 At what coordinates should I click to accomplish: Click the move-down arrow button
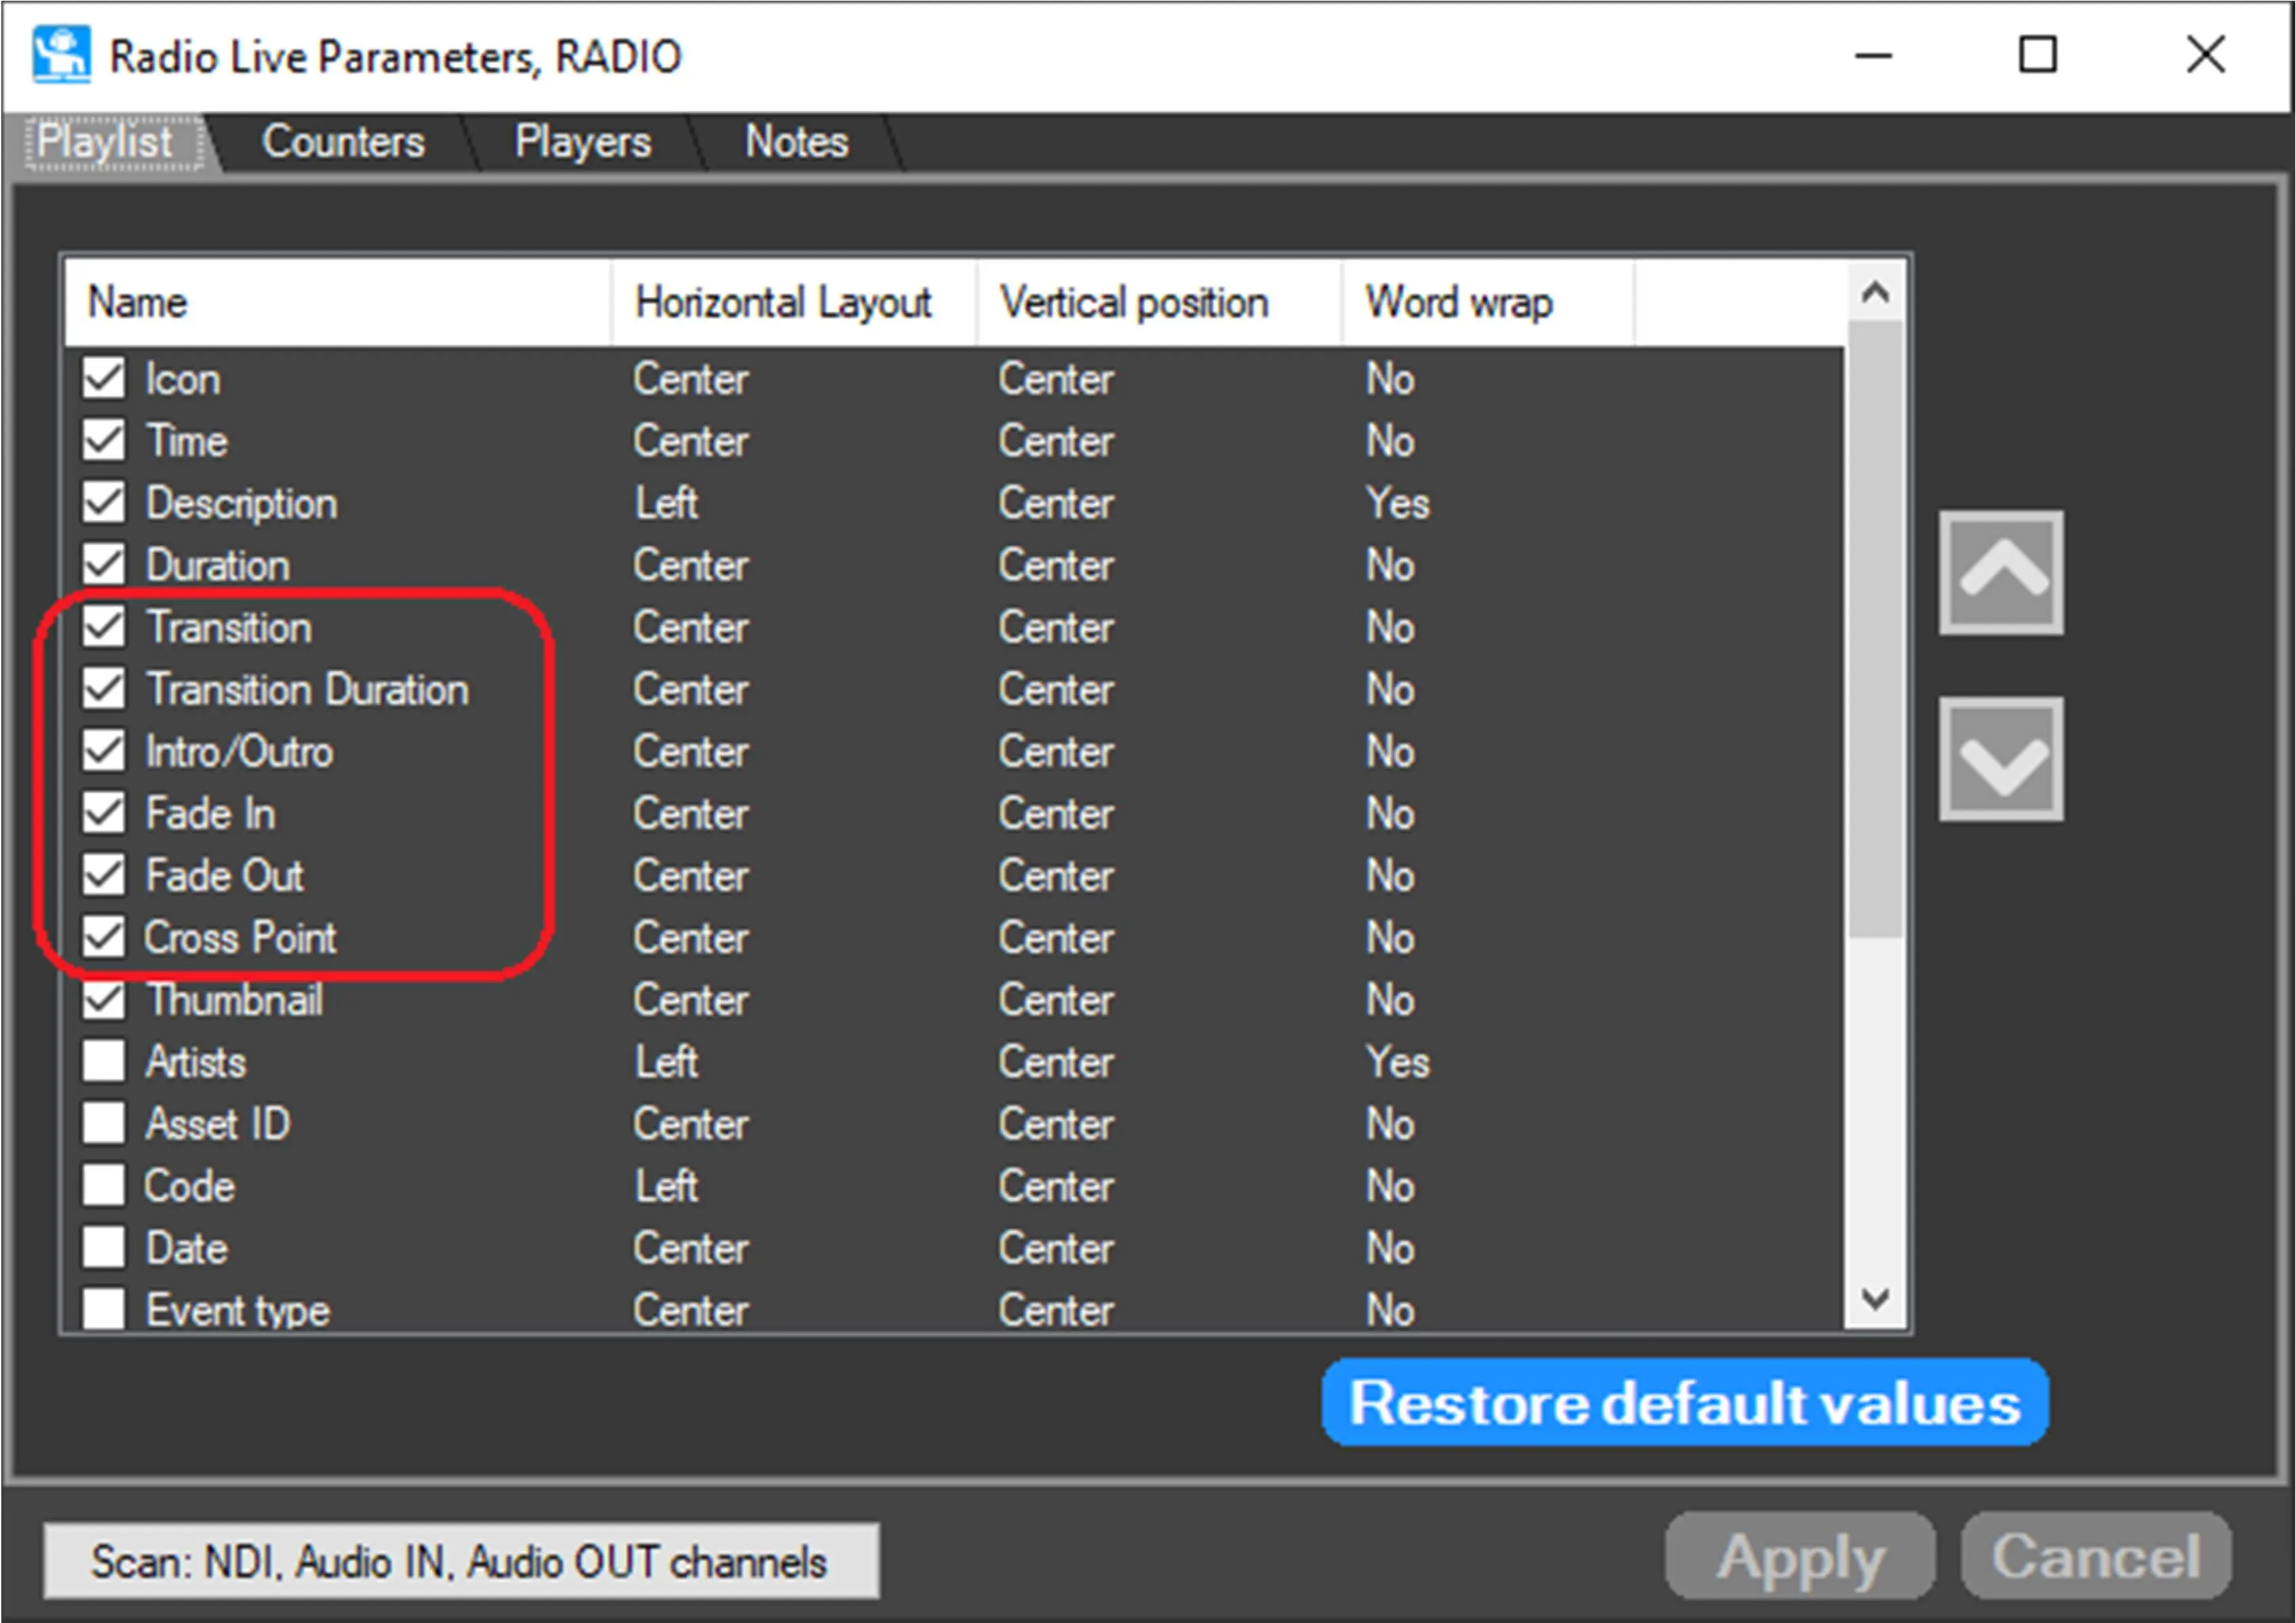pos(2001,759)
